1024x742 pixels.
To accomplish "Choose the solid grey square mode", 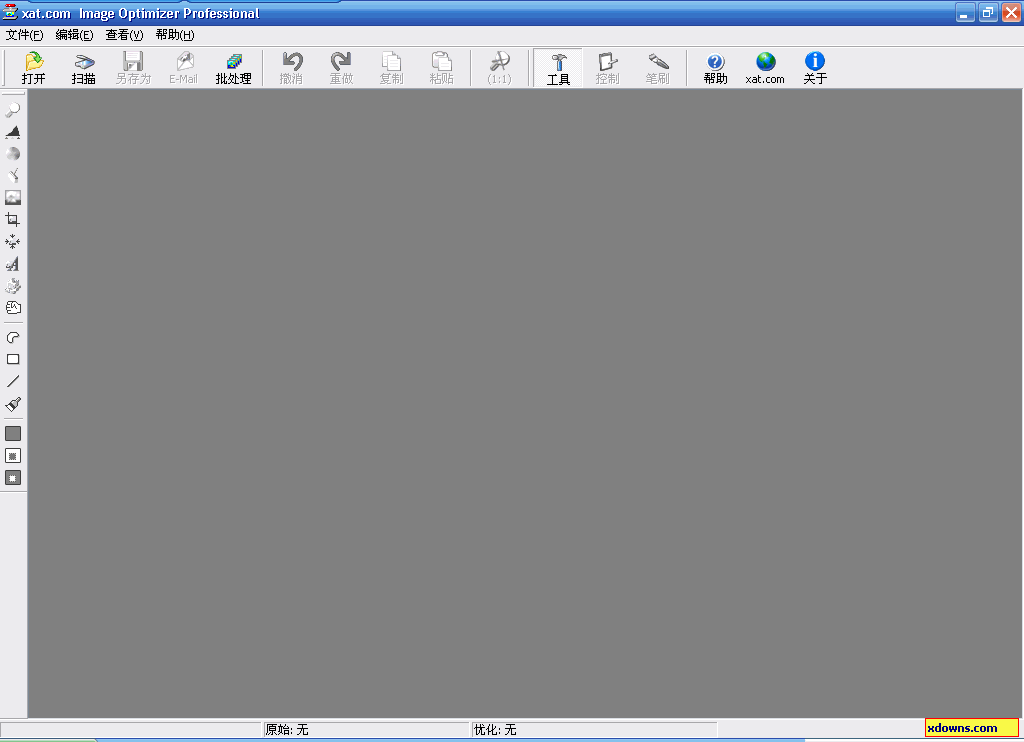I will pyautogui.click(x=13, y=434).
